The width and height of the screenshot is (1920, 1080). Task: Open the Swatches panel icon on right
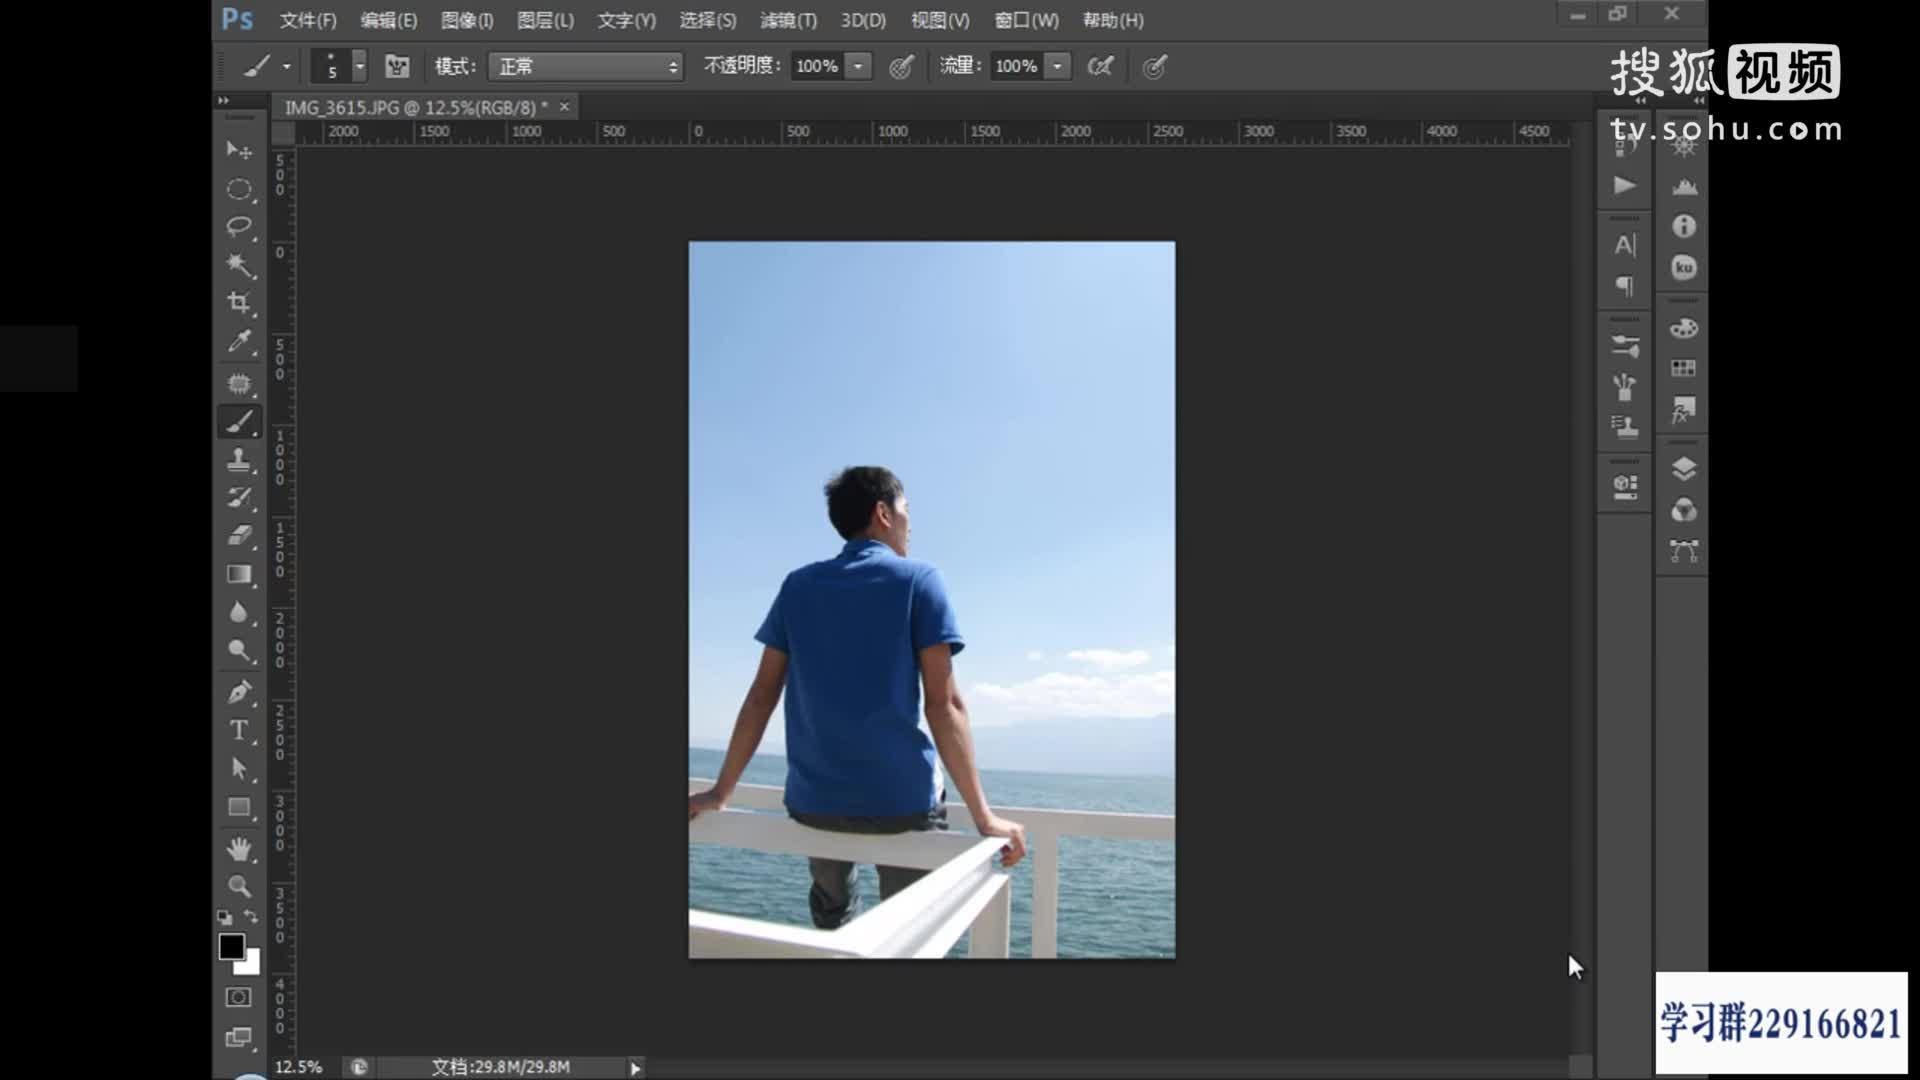(x=1684, y=367)
